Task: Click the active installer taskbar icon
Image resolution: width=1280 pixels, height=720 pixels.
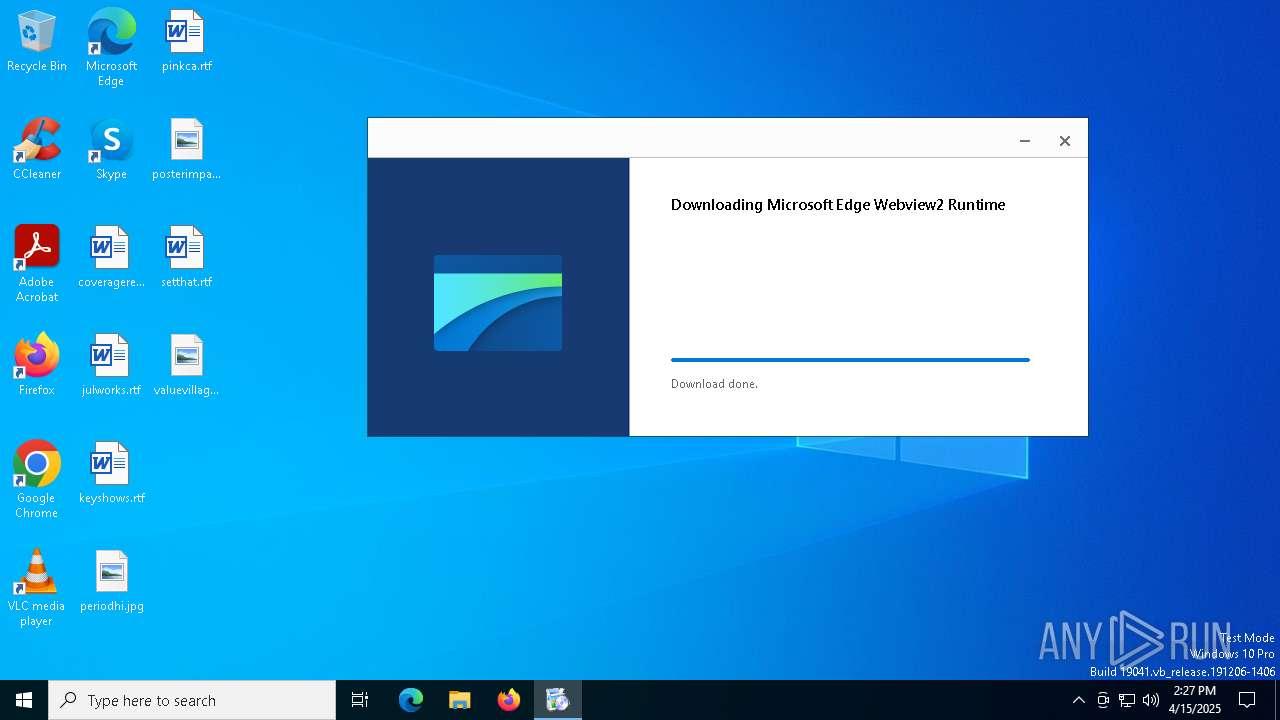Action: click(x=558, y=700)
